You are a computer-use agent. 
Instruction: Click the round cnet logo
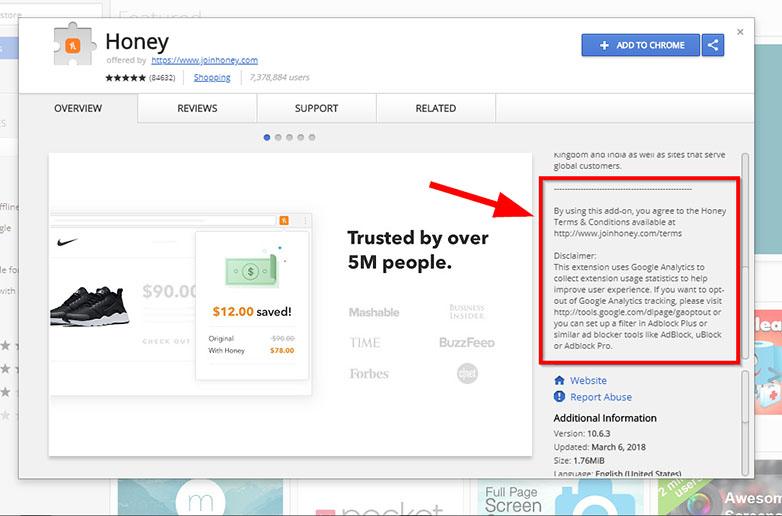(467, 373)
